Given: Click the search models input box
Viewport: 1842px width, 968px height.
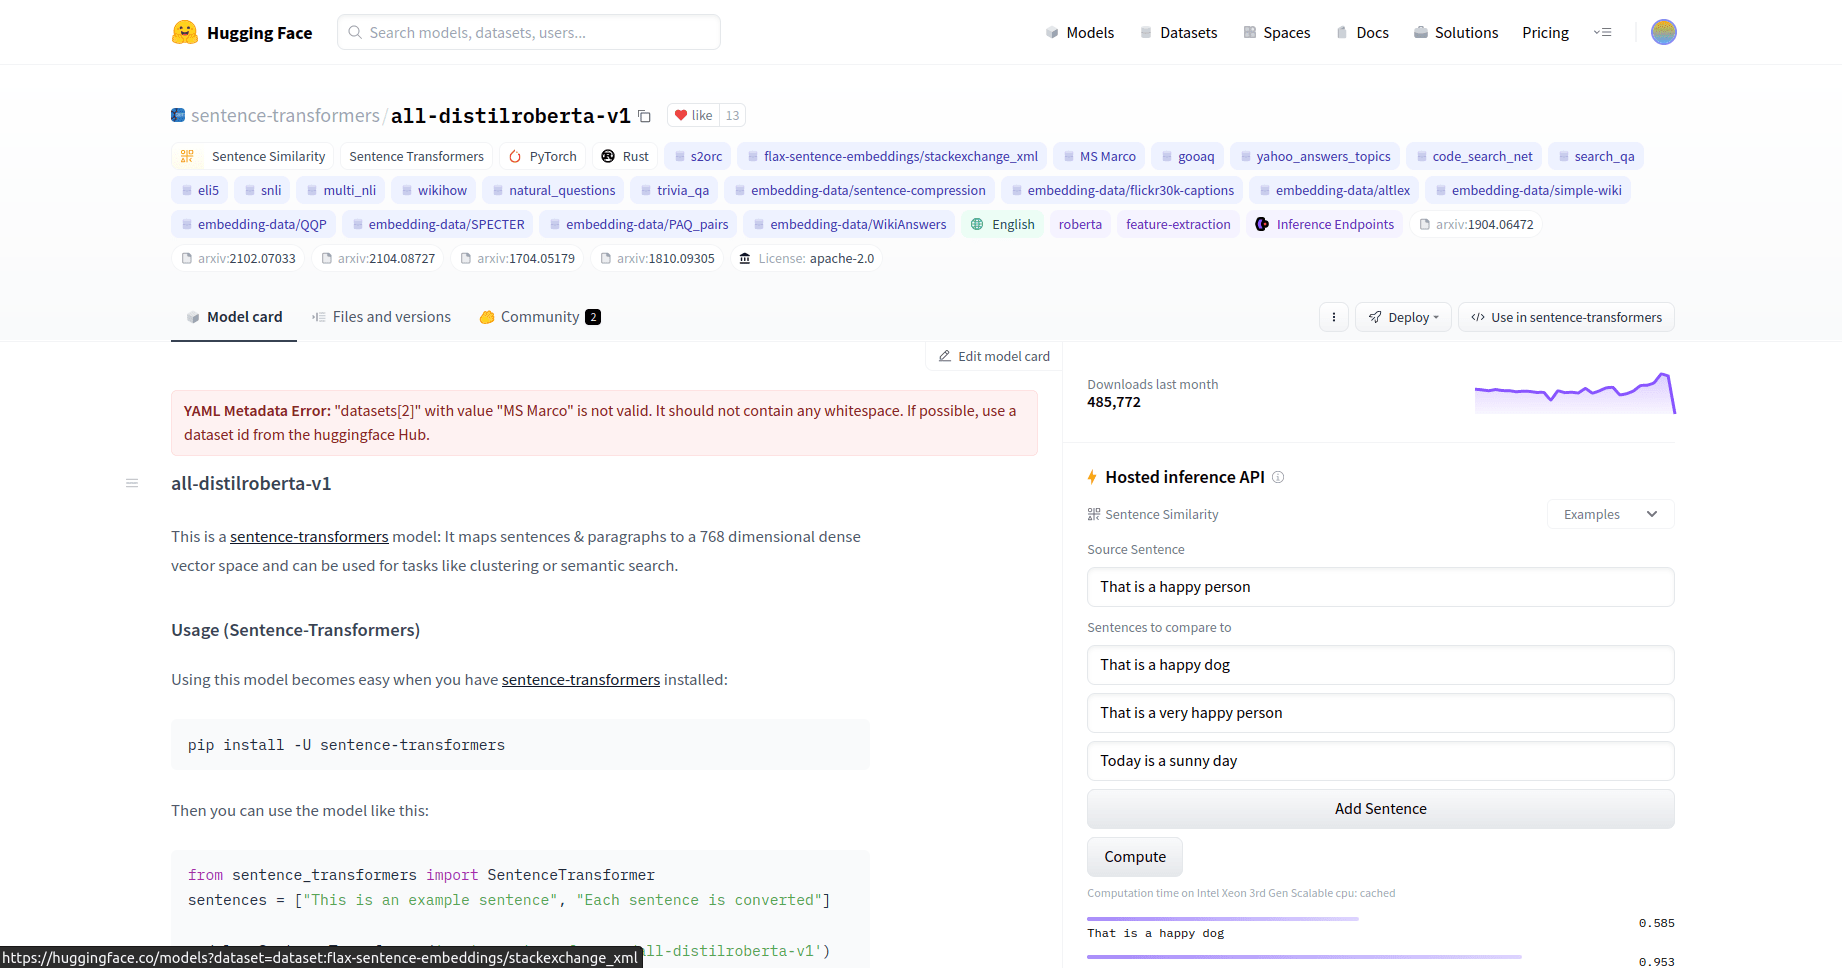Looking at the screenshot, I should pyautogui.click(x=529, y=33).
